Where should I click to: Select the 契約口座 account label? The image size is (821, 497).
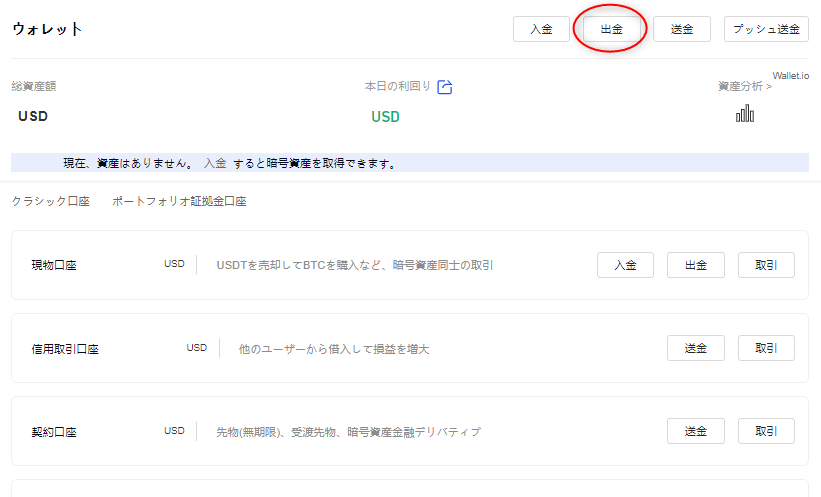54,432
